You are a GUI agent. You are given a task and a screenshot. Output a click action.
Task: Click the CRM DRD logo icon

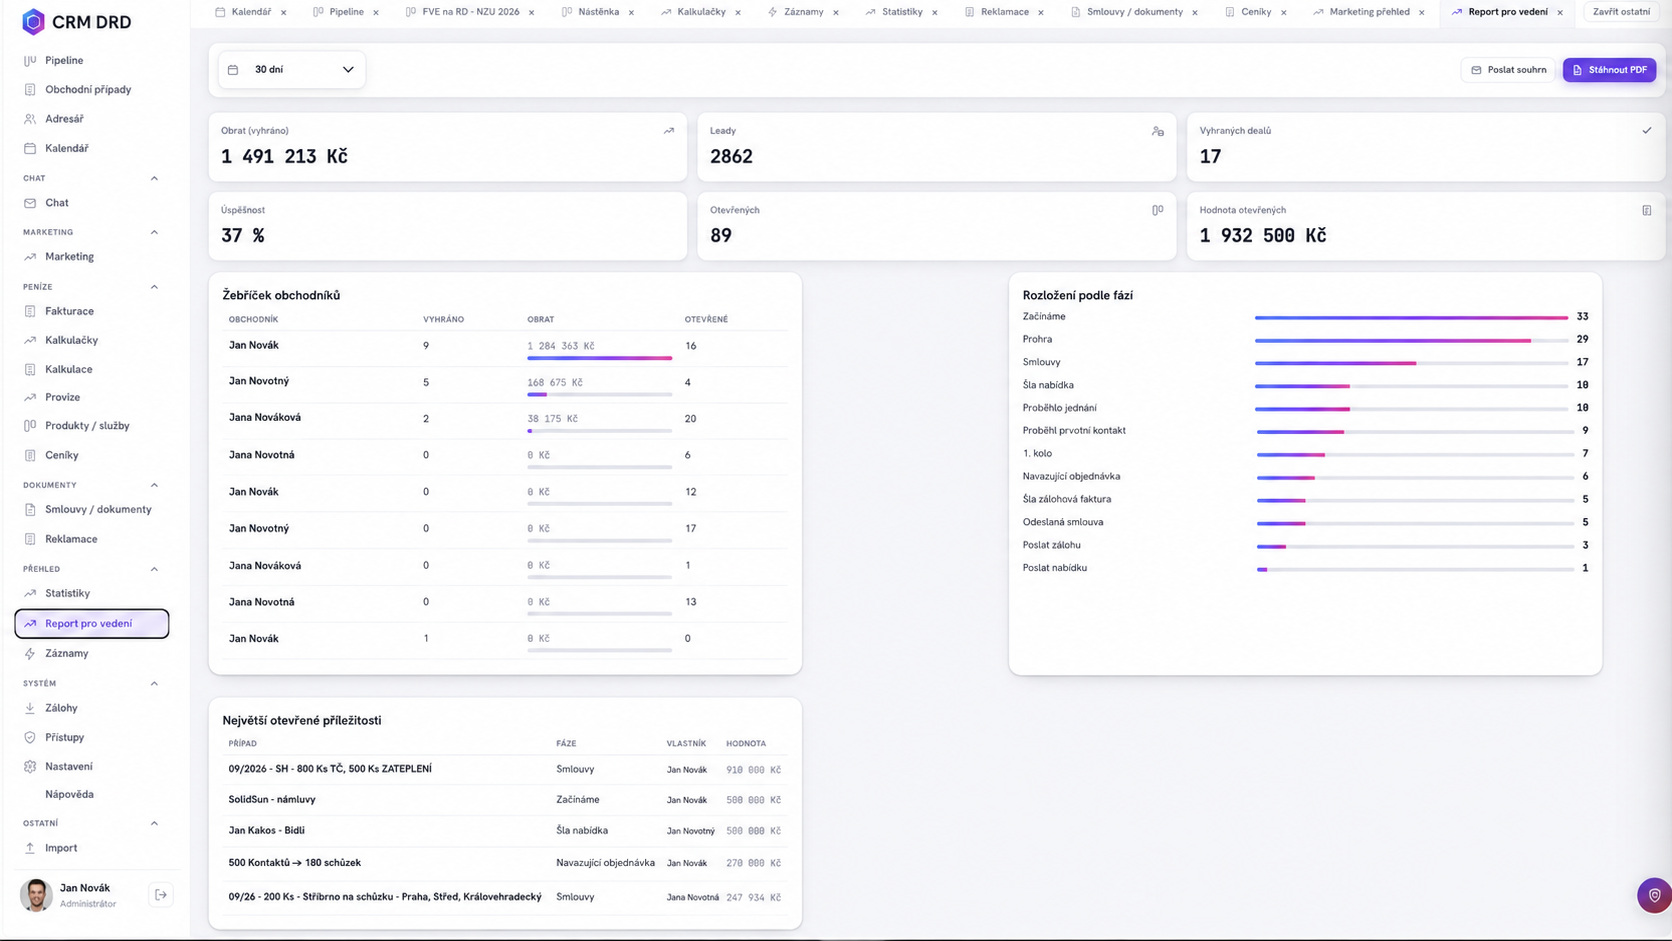(33, 21)
